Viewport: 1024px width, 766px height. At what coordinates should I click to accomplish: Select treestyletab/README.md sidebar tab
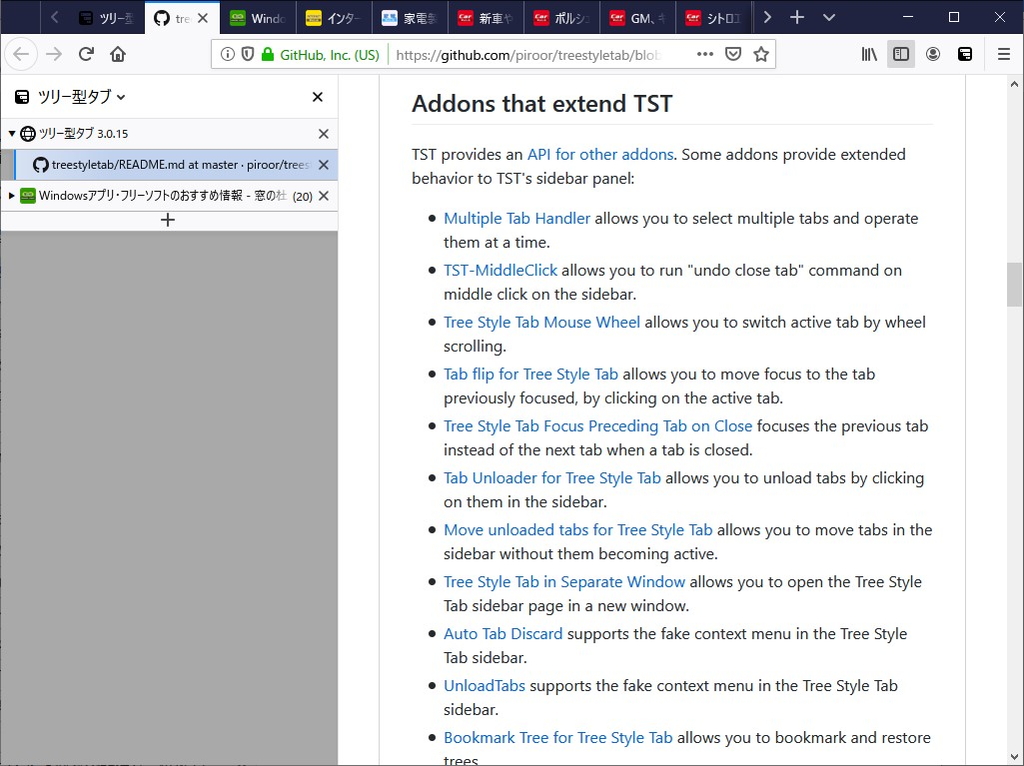(x=176, y=165)
